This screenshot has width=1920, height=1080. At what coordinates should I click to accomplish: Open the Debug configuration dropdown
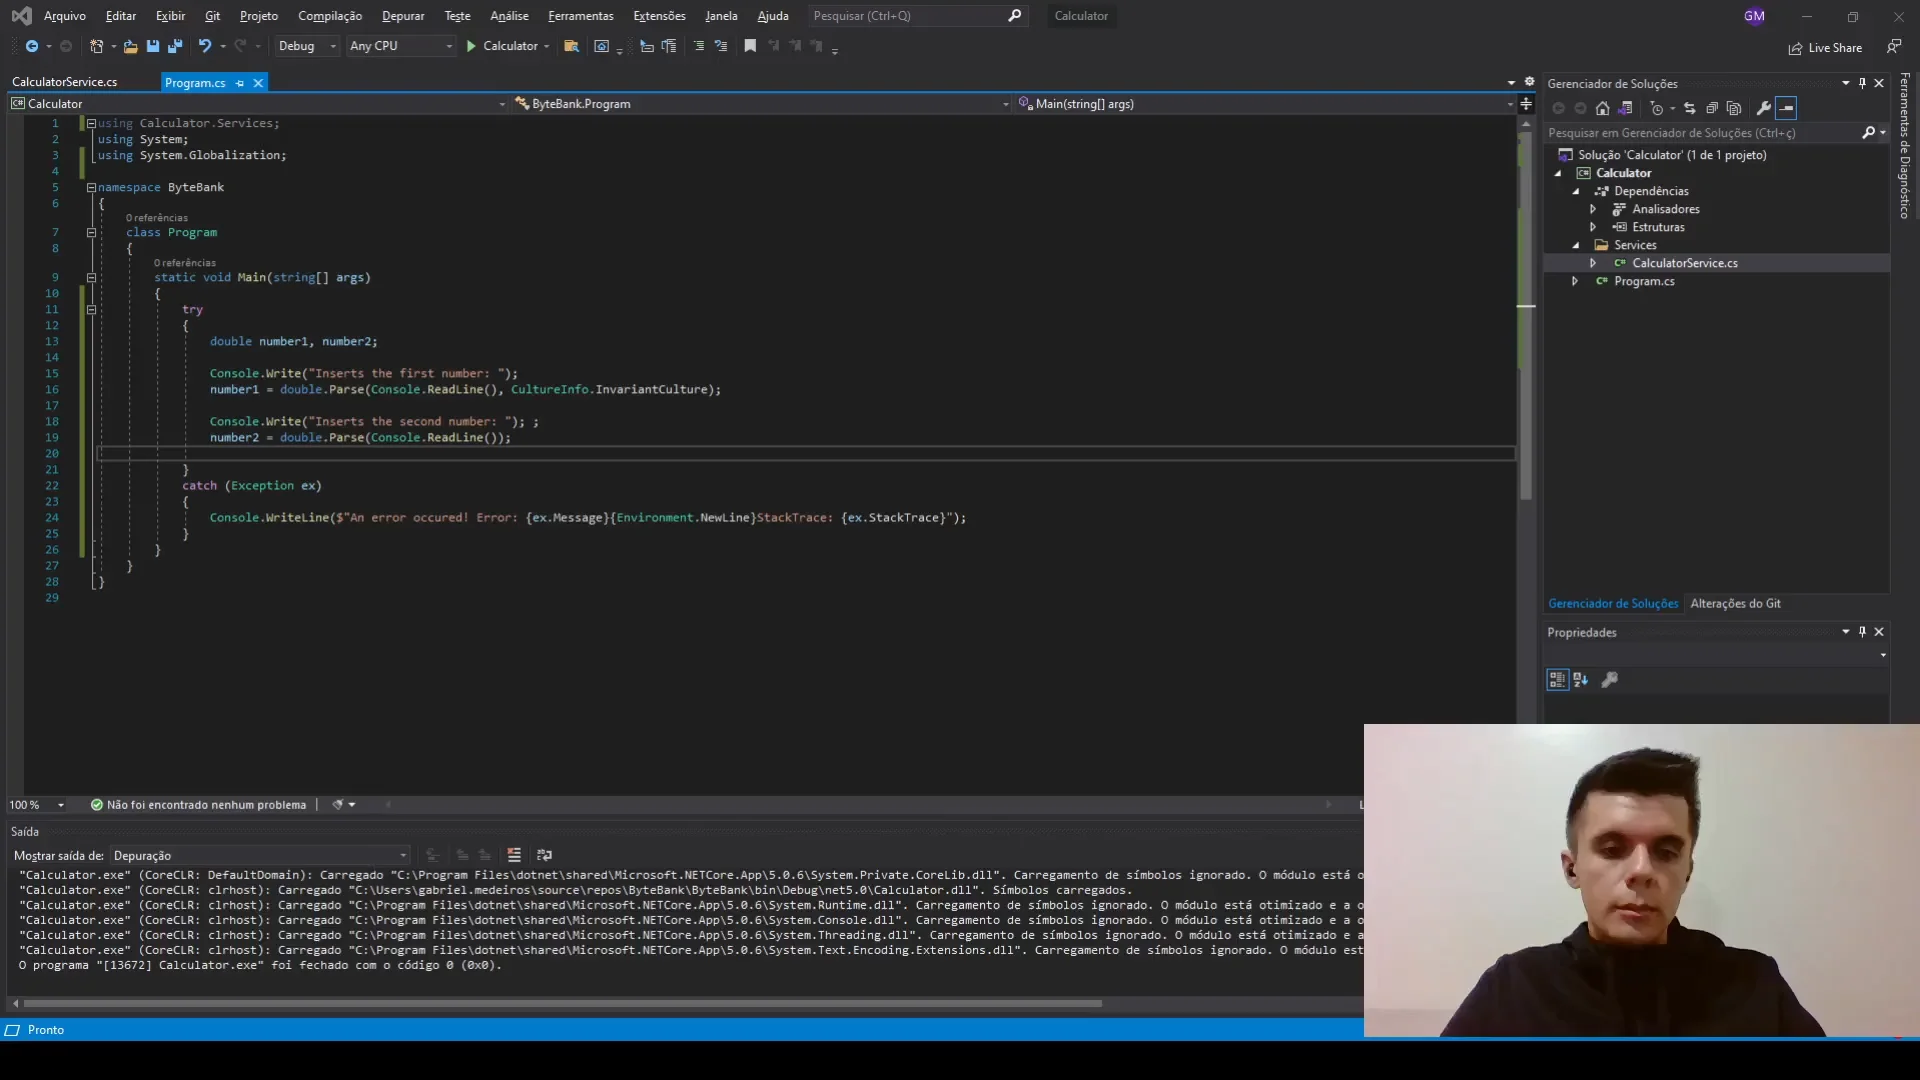(x=306, y=46)
